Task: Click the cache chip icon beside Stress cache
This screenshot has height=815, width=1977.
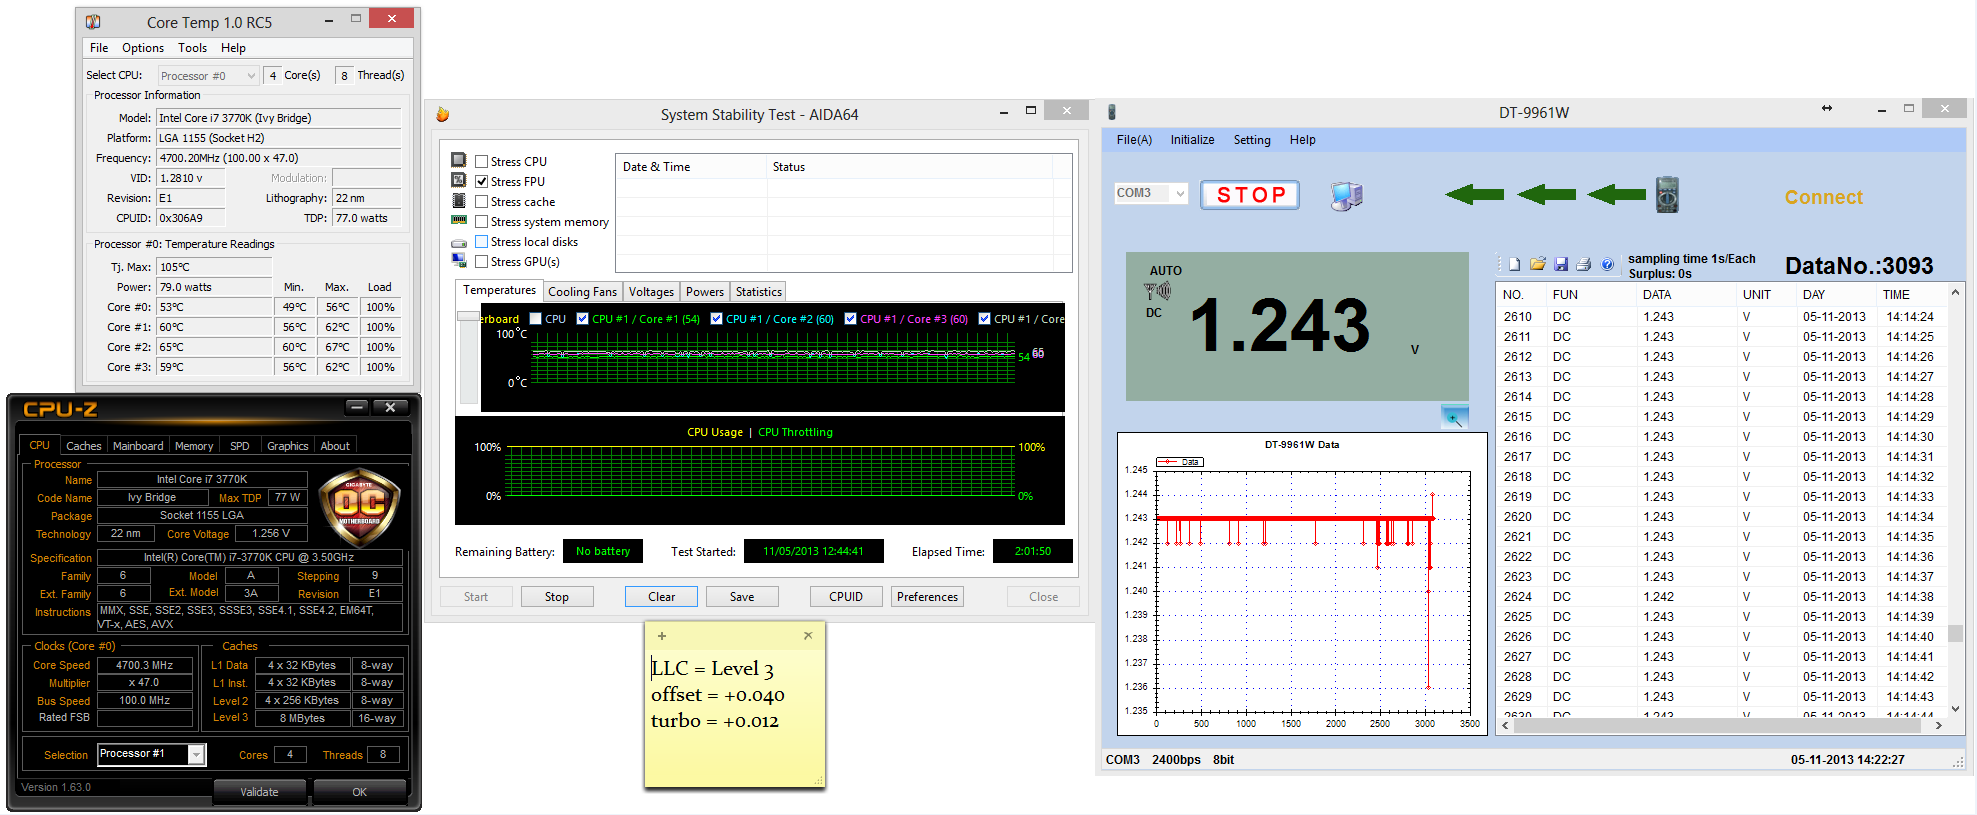Action: coord(459,201)
